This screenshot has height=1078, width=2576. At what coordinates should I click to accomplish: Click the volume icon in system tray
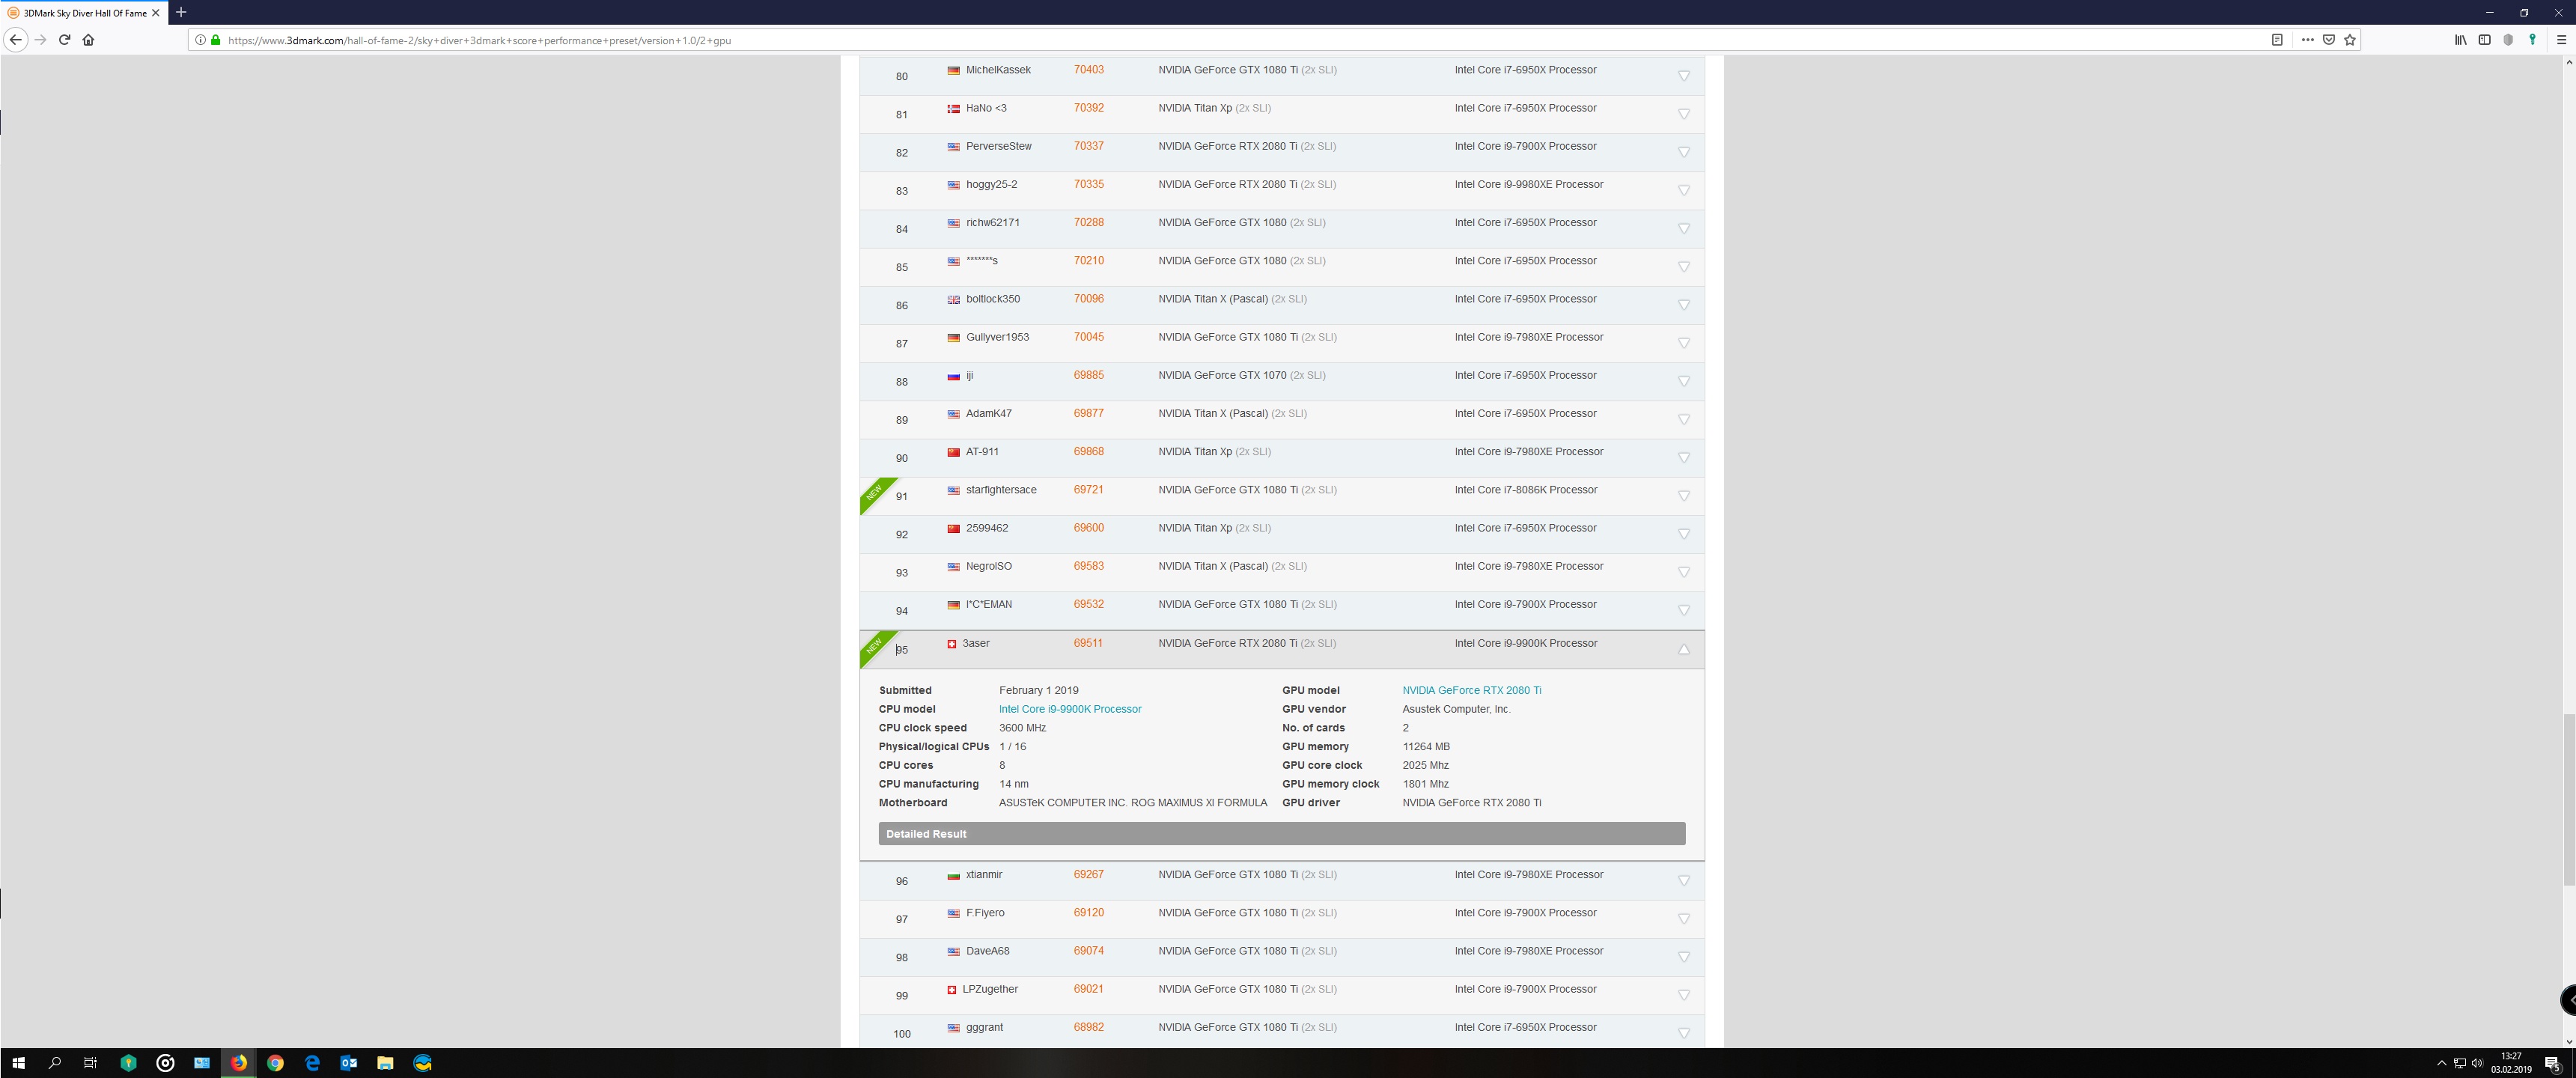[x=2477, y=1063]
